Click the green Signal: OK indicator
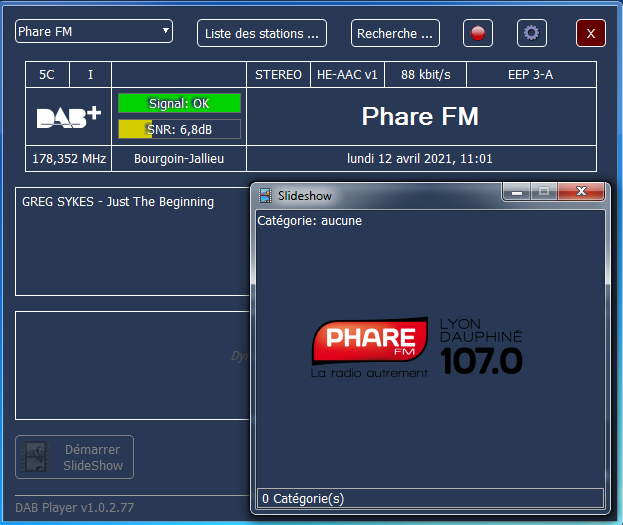The height and width of the screenshot is (525, 623). [179, 103]
